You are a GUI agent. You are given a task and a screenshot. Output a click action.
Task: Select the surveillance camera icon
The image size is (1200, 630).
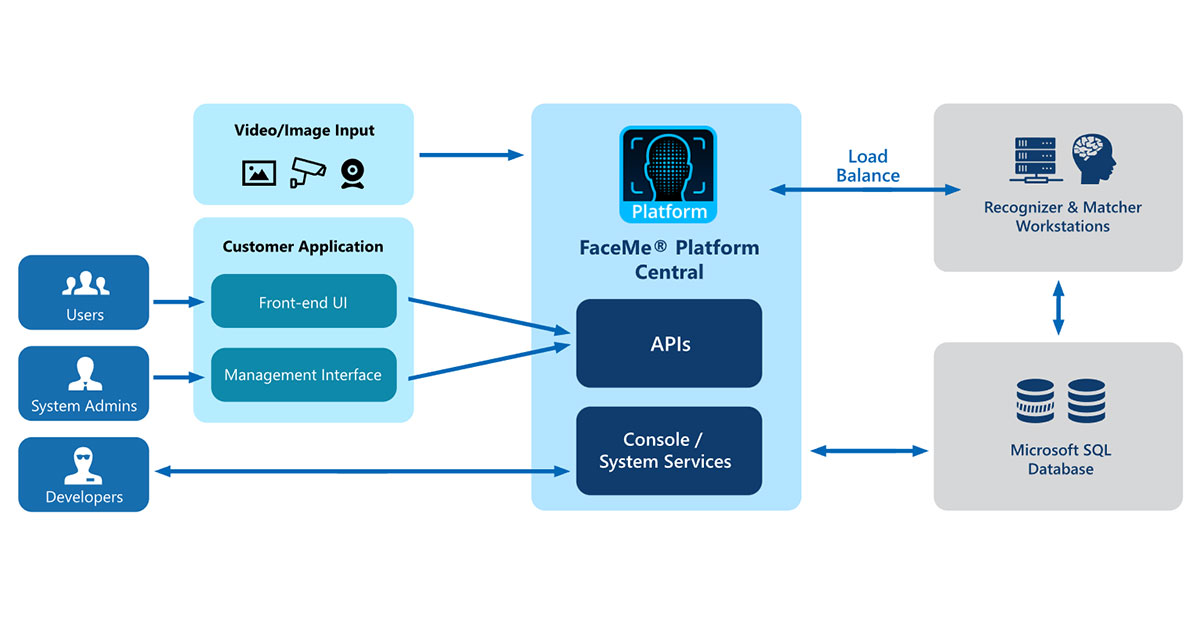[x=307, y=170]
